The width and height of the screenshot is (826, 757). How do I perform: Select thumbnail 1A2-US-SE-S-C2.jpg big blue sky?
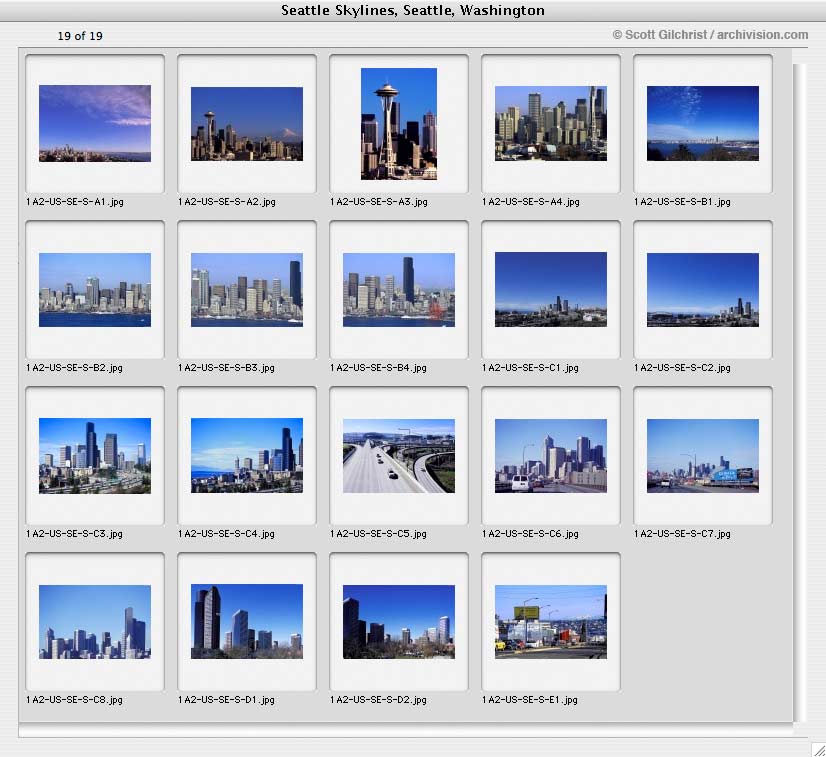pyautogui.click(x=703, y=290)
